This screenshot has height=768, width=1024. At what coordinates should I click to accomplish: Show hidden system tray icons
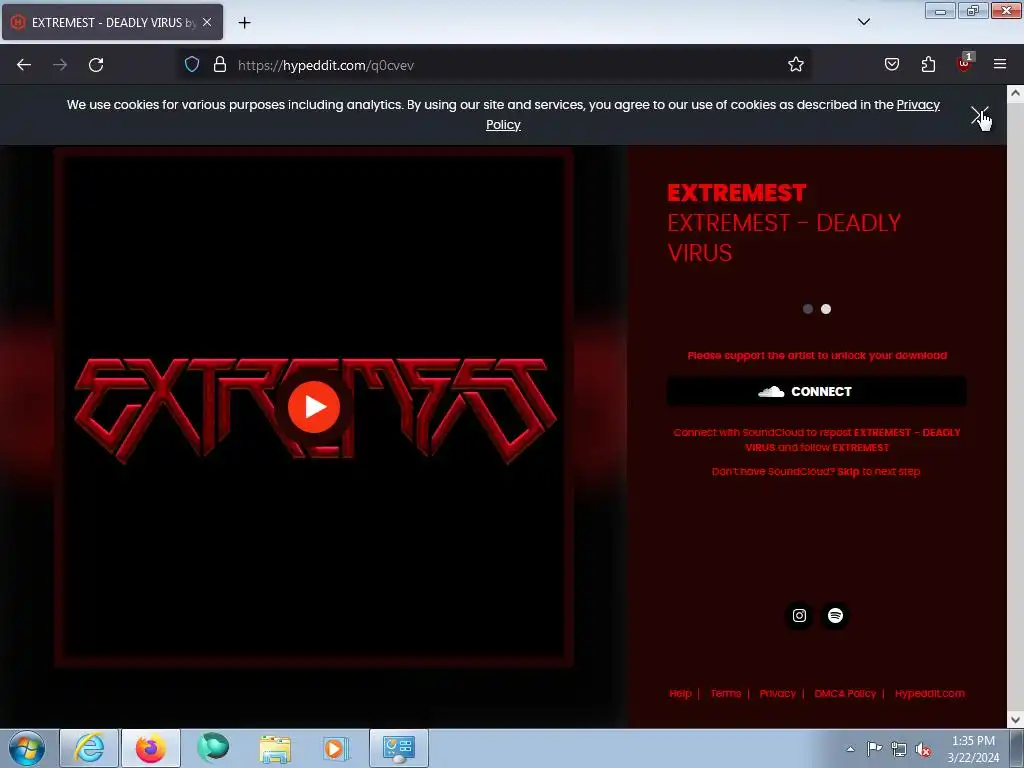850,749
